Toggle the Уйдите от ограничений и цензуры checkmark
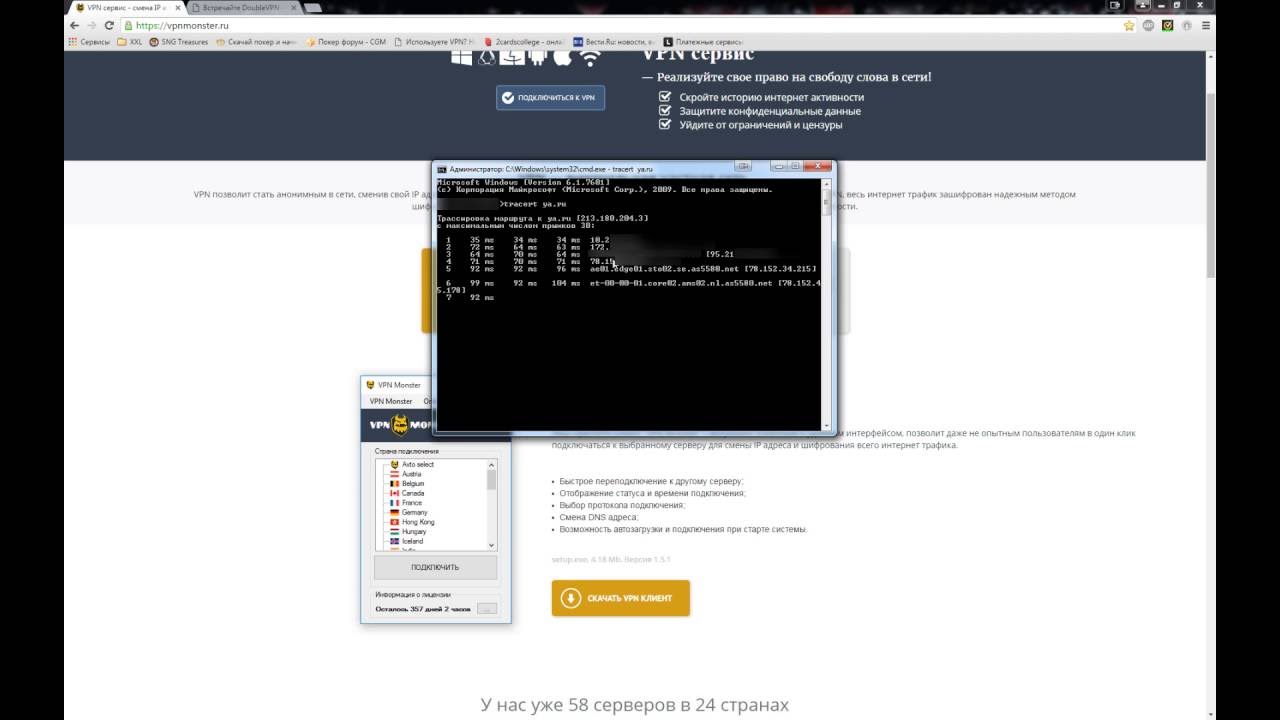 click(x=664, y=125)
